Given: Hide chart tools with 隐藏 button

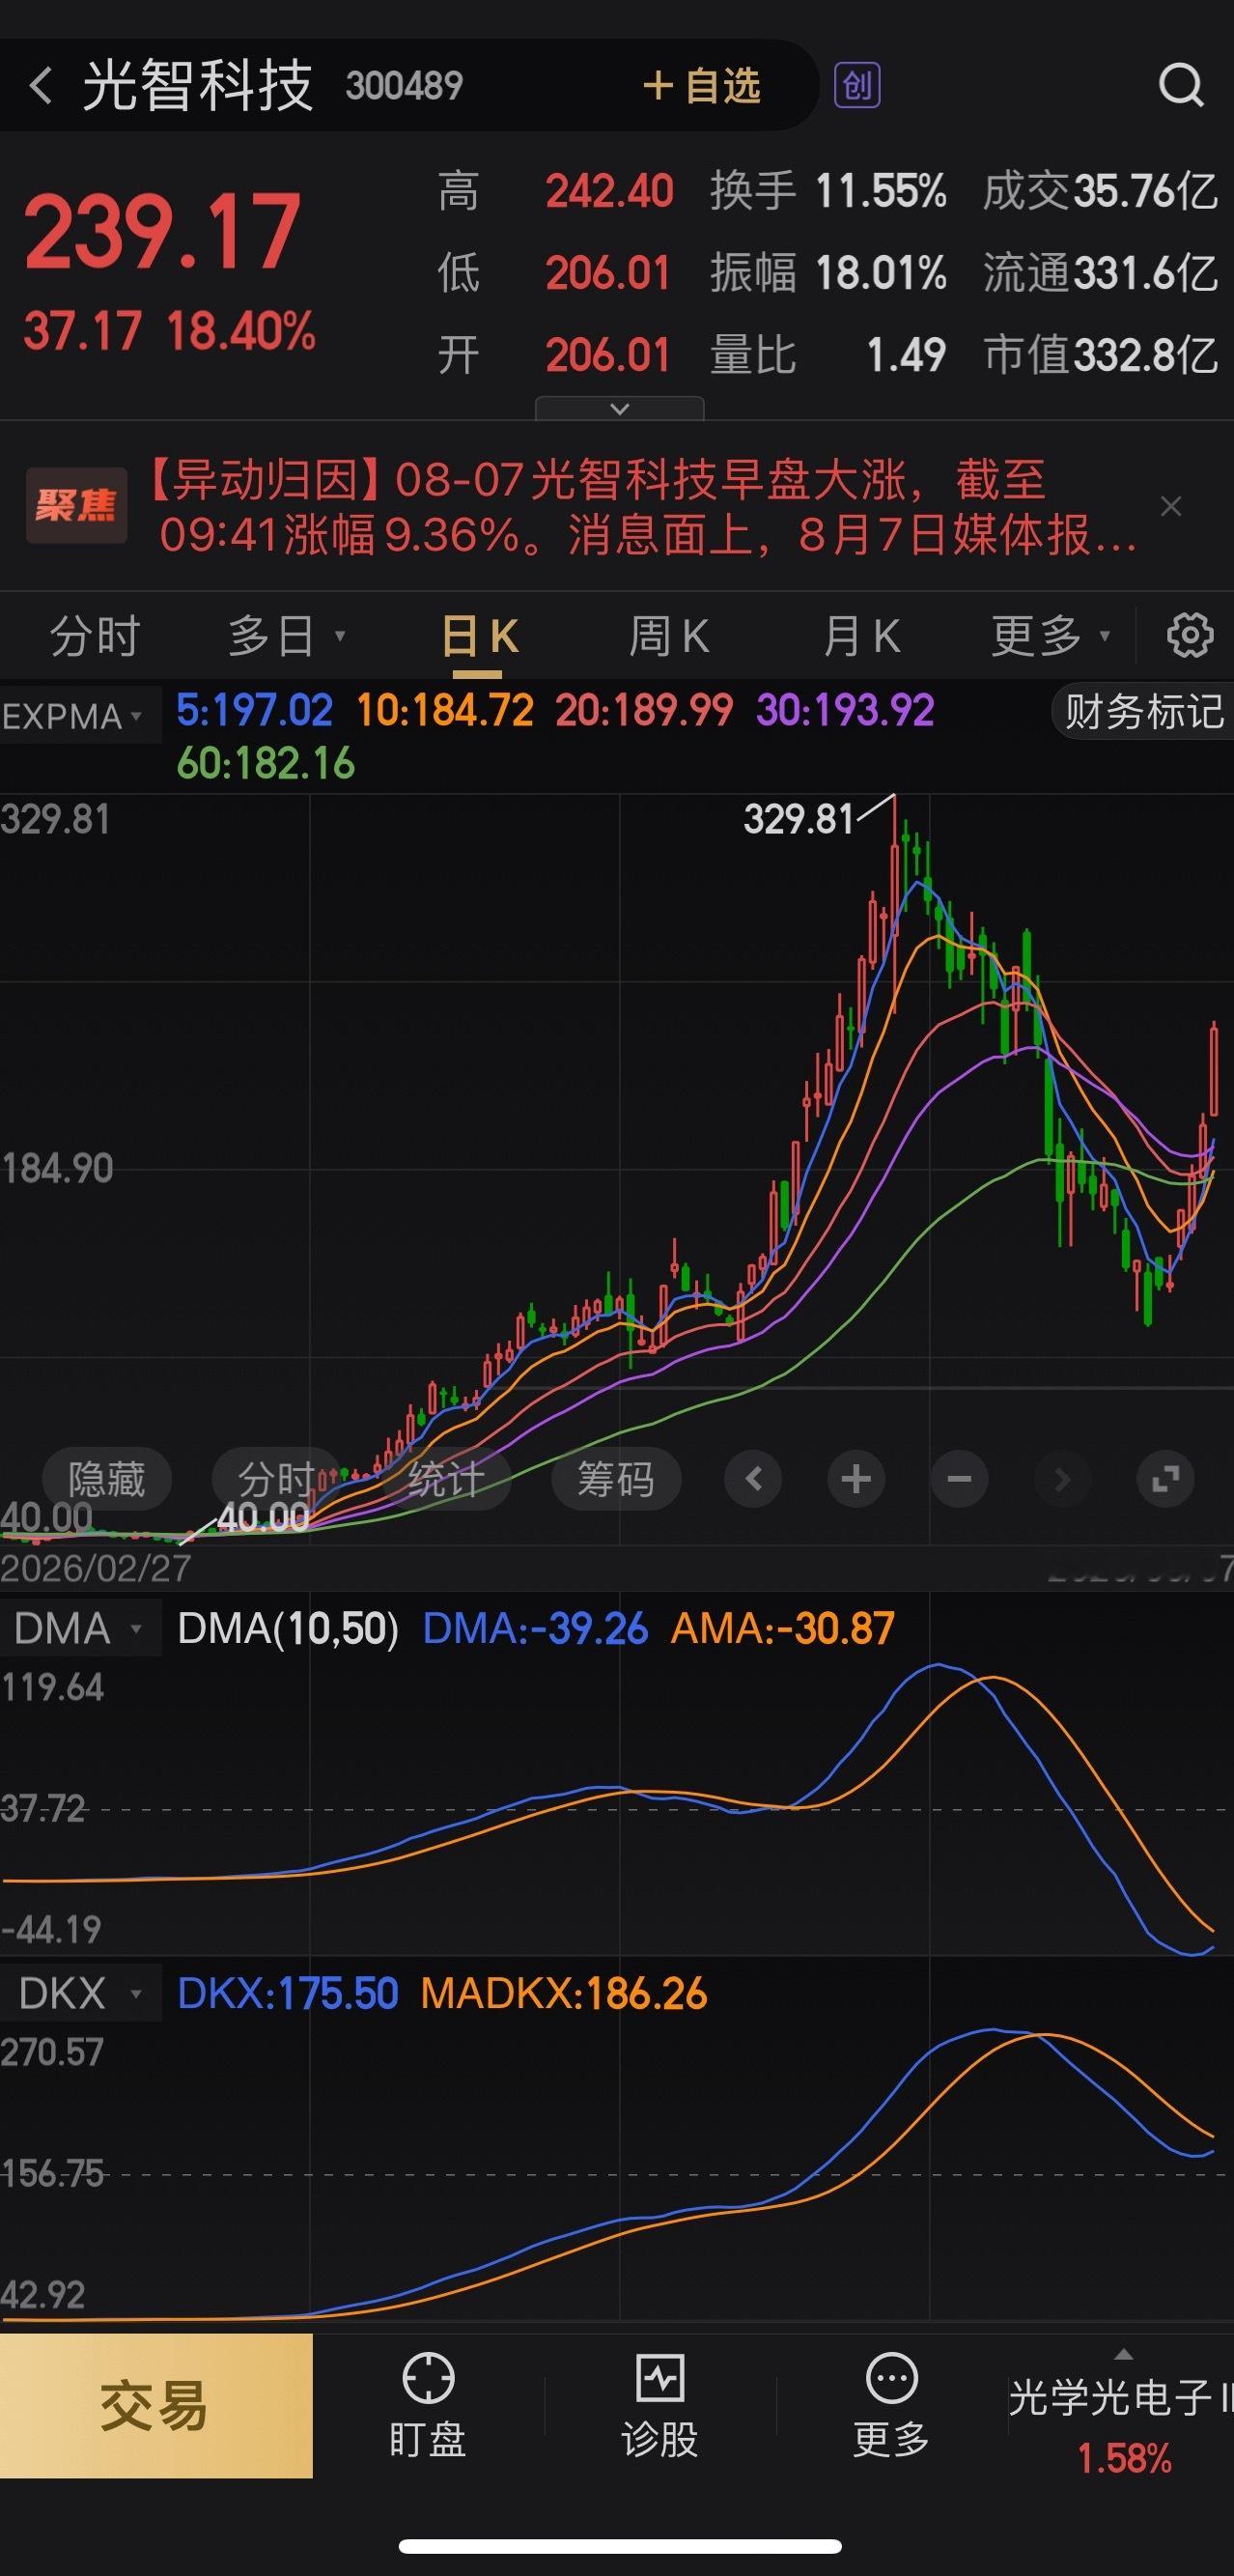Looking at the screenshot, I should tap(107, 1479).
